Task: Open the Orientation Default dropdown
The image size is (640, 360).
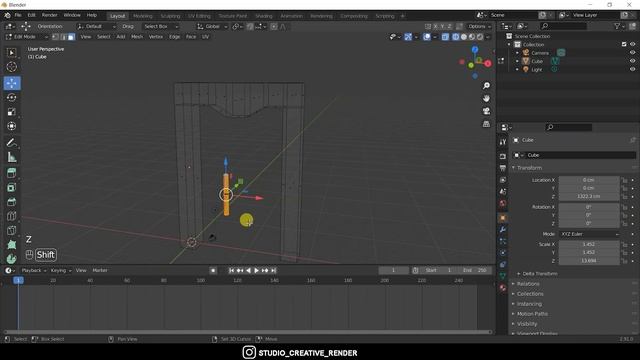Action: tap(96, 26)
